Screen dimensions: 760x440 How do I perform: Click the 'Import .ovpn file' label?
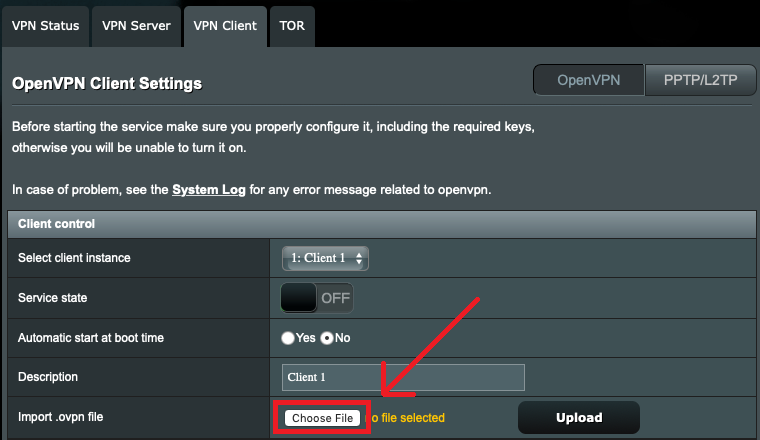[x=62, y=417]
